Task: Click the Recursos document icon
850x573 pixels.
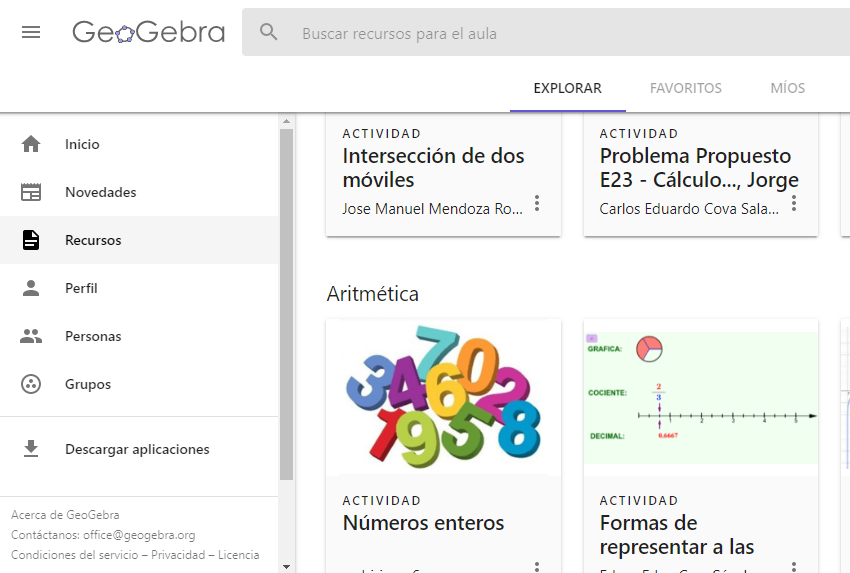Action: pyautogui.click(x=31, y=240)
